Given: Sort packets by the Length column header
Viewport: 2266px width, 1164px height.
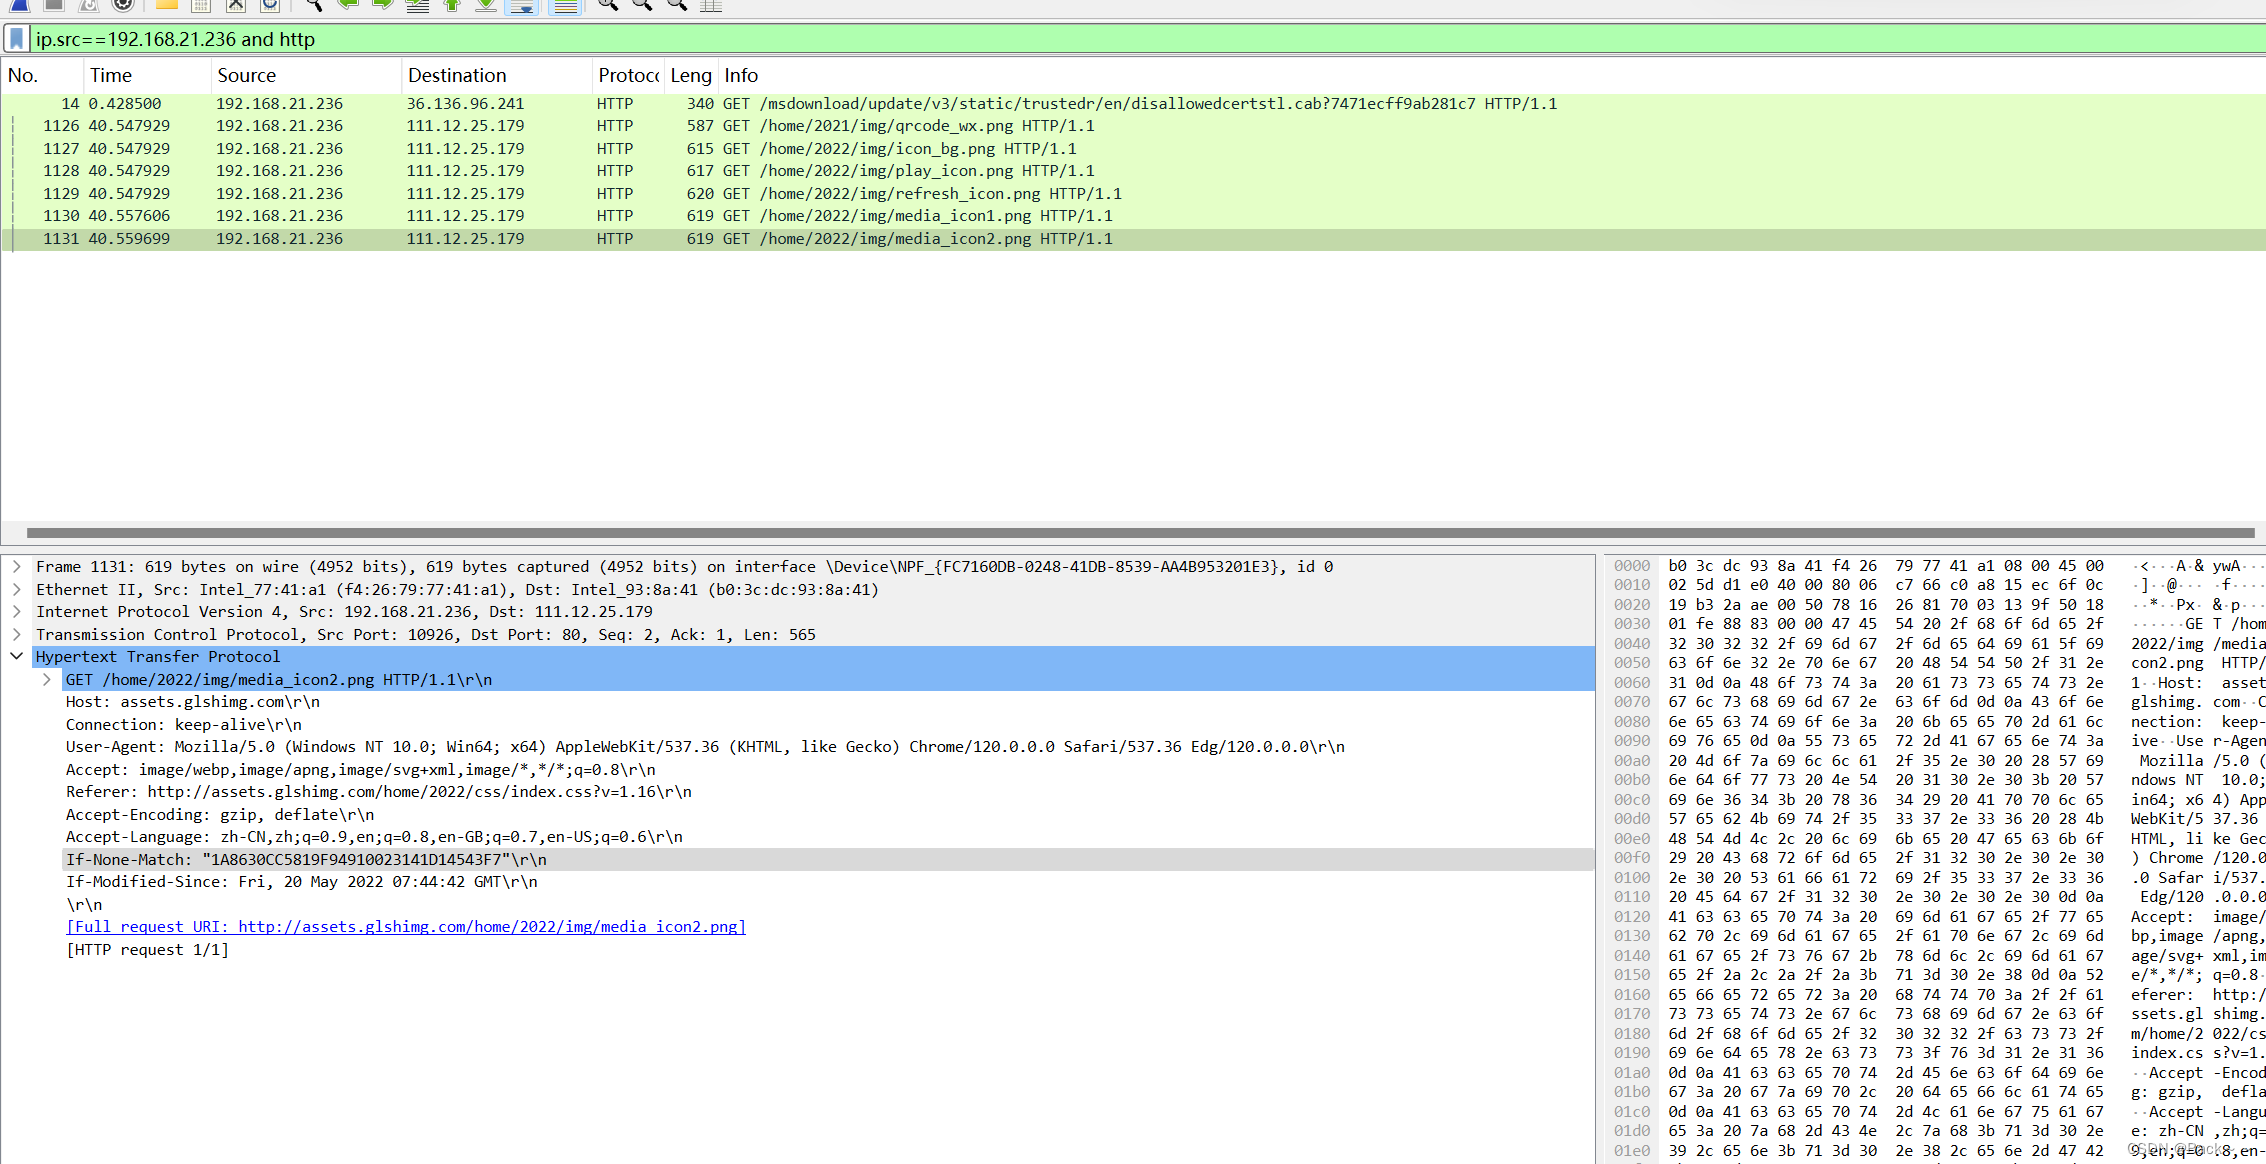Looking at the screenshot, I should point(691,75).
